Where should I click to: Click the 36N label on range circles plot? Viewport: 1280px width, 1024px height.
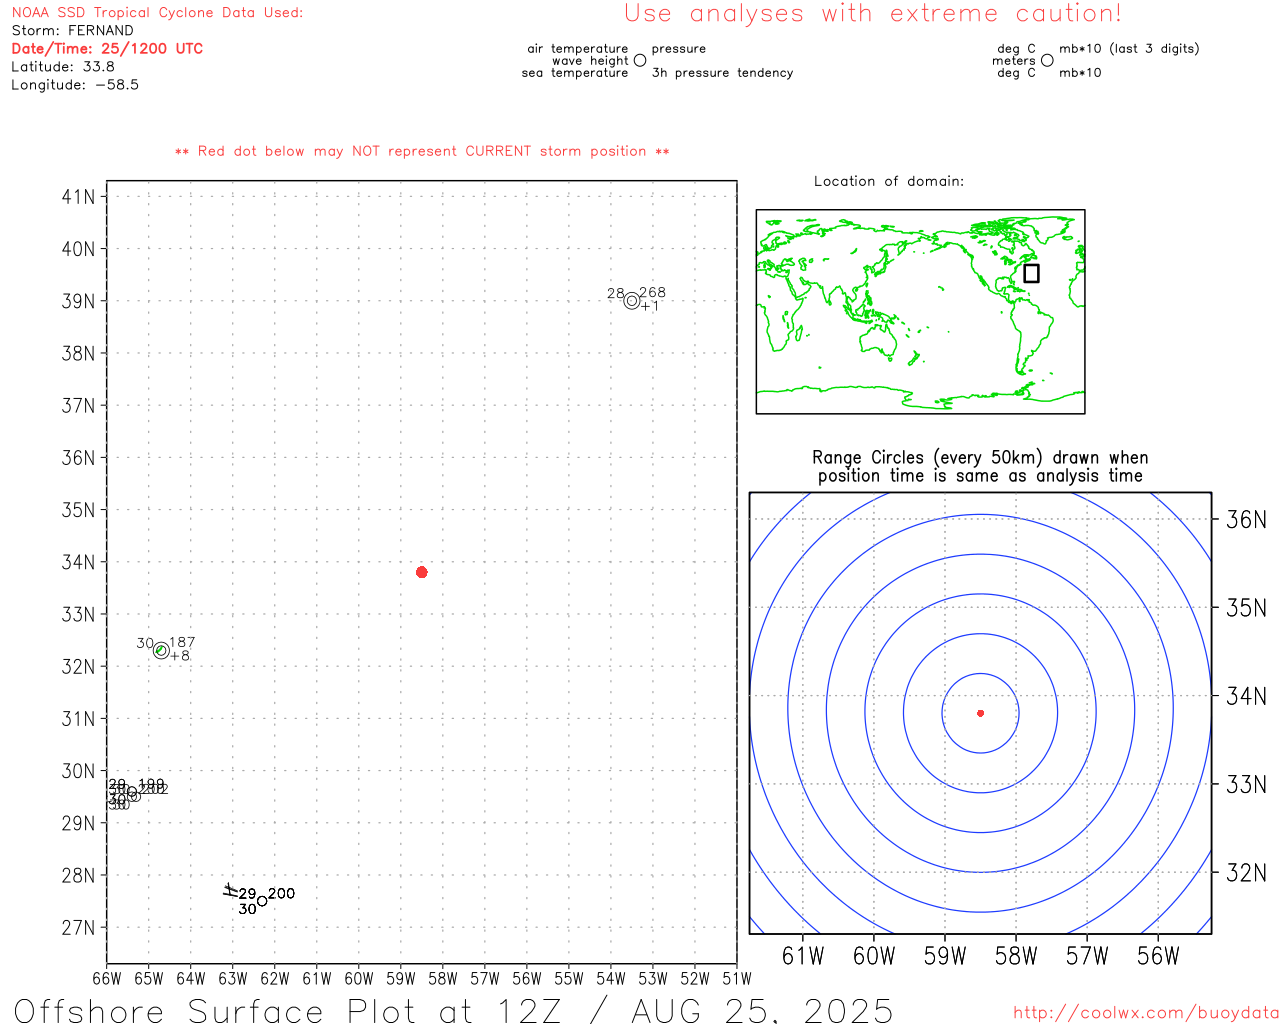click(x=1246, y=519)
